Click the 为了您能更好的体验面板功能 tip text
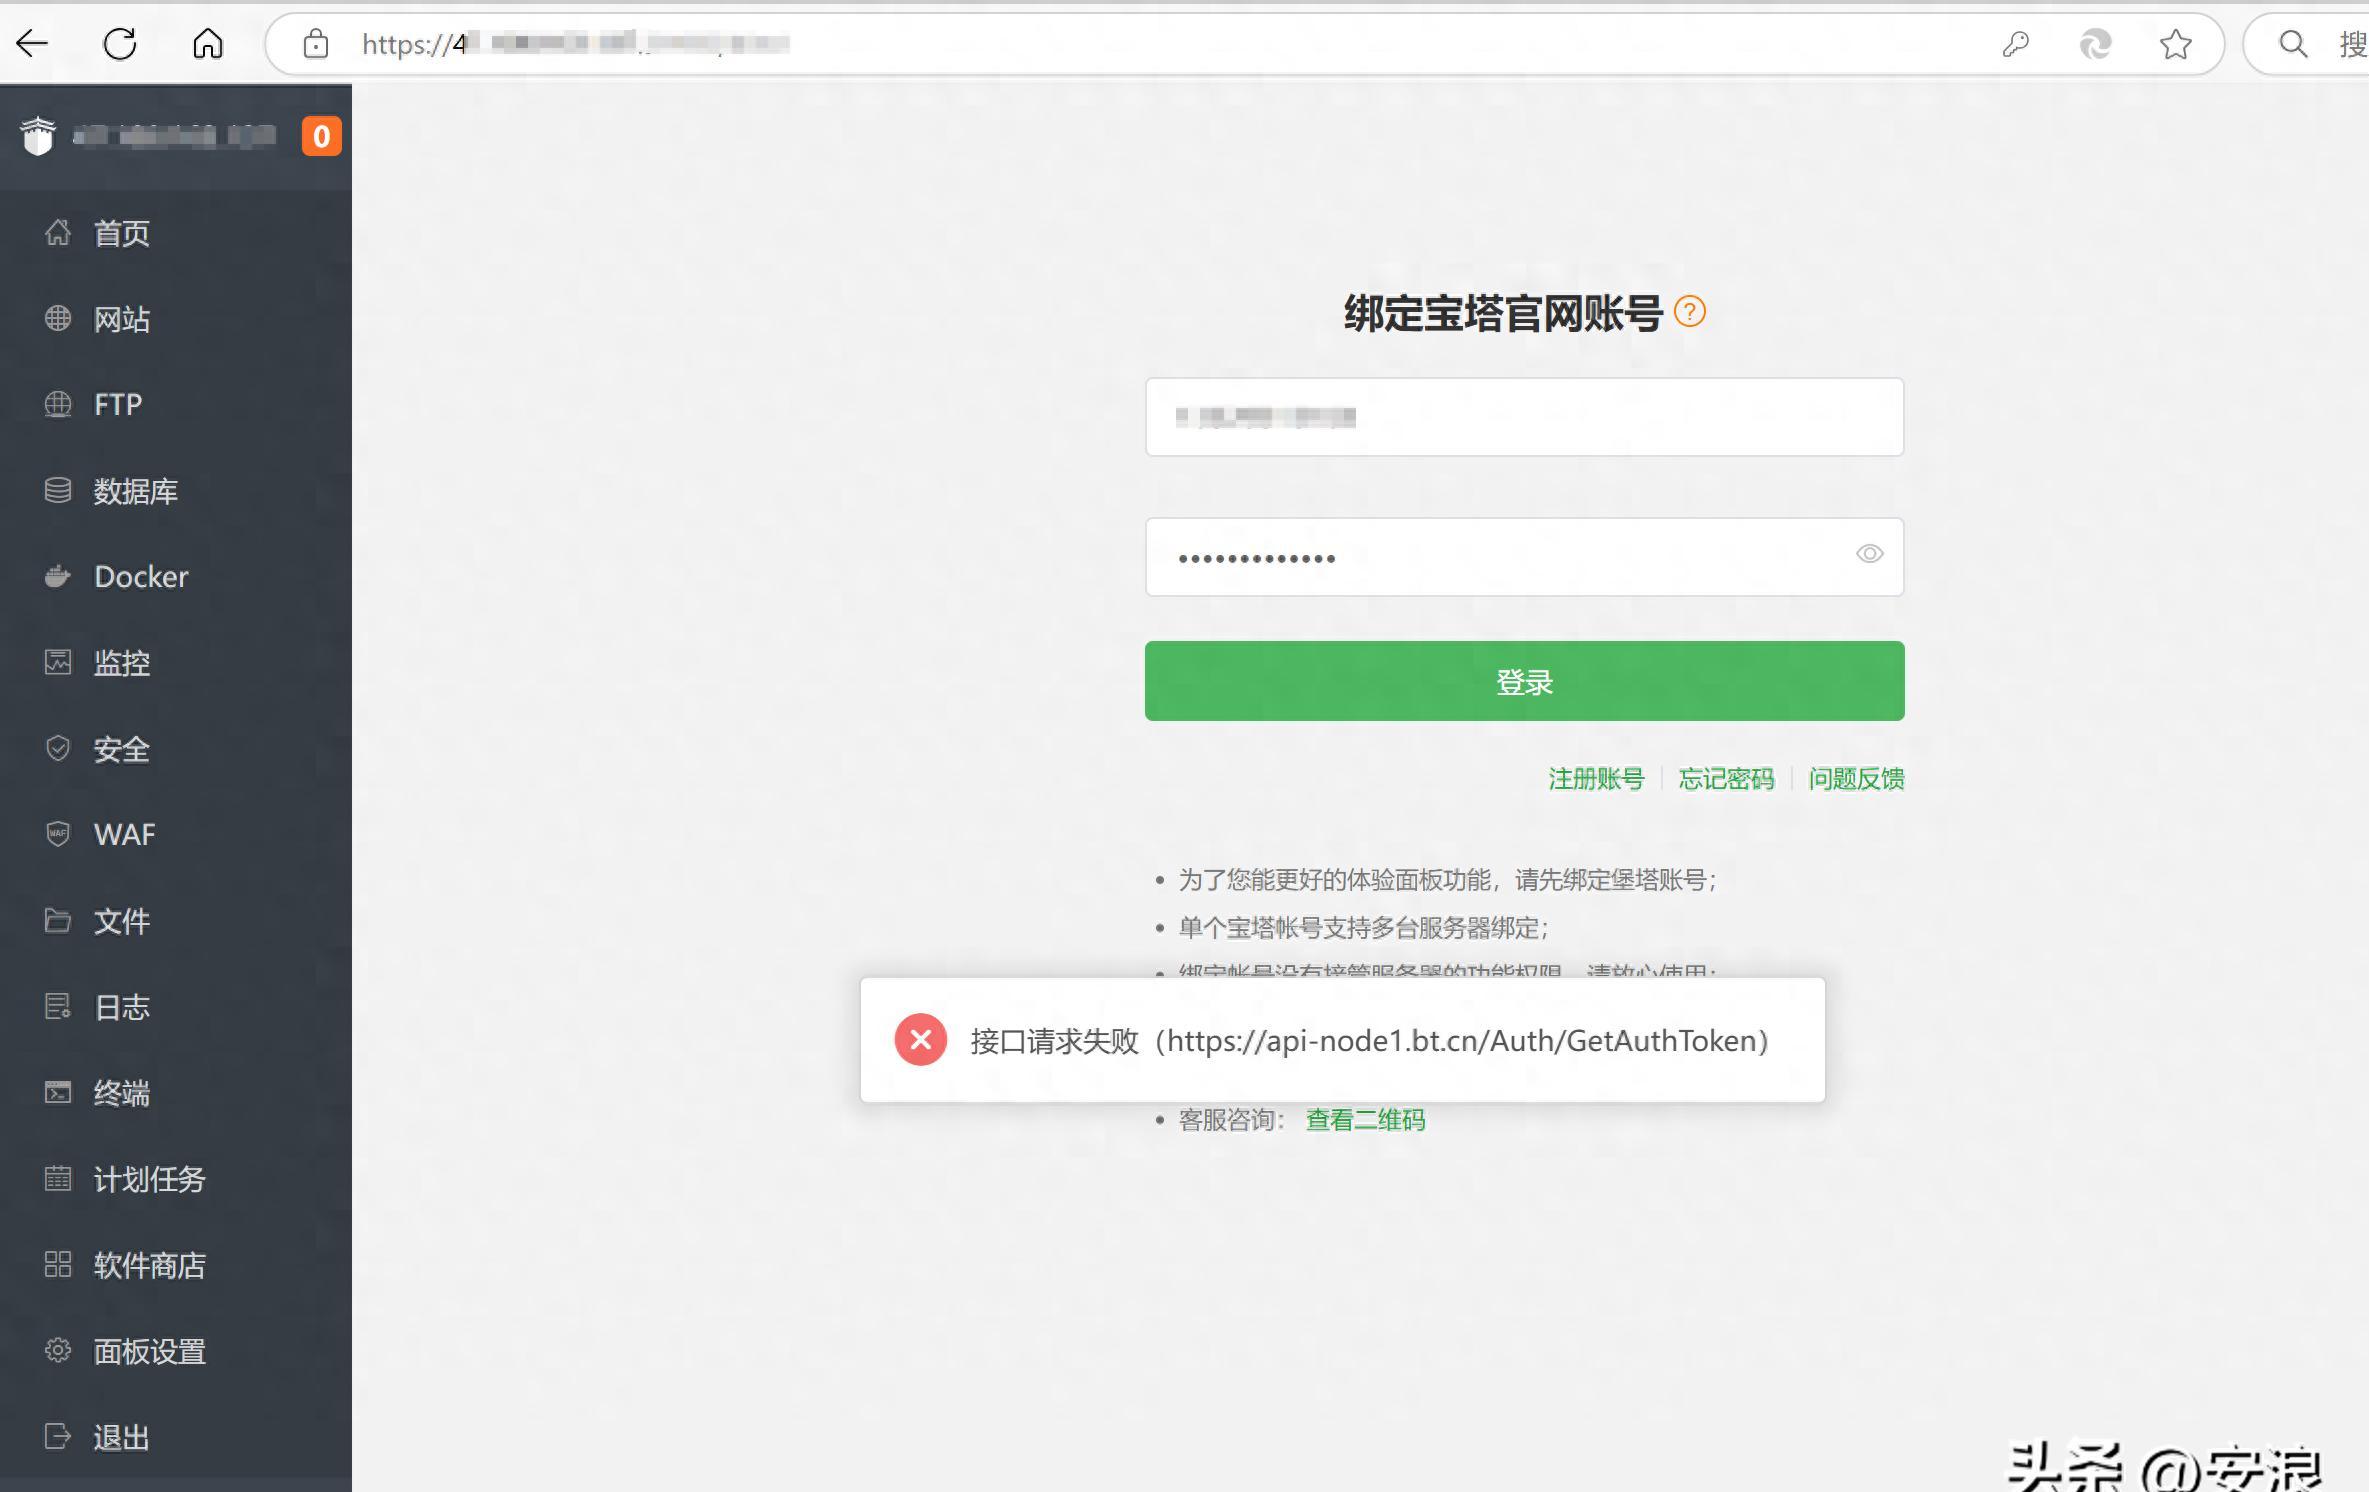The width and height of the screenshot is (2369, 1492). click(x=1448, y=880)
